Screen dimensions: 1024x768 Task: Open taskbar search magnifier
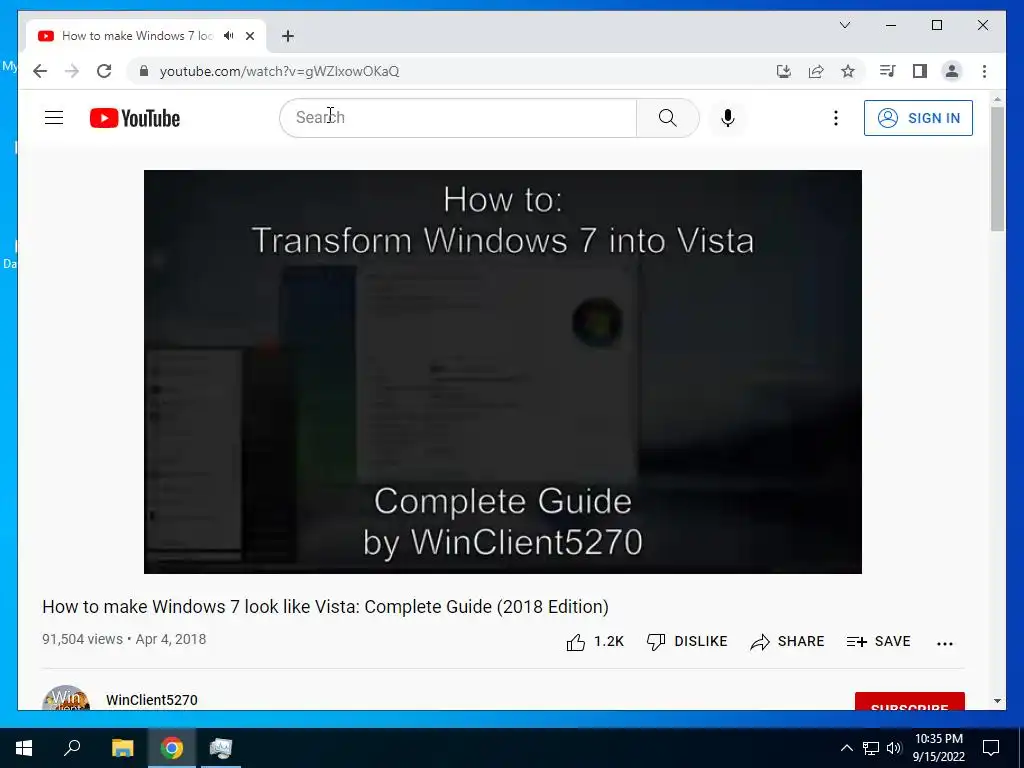(x=72, y=748)
